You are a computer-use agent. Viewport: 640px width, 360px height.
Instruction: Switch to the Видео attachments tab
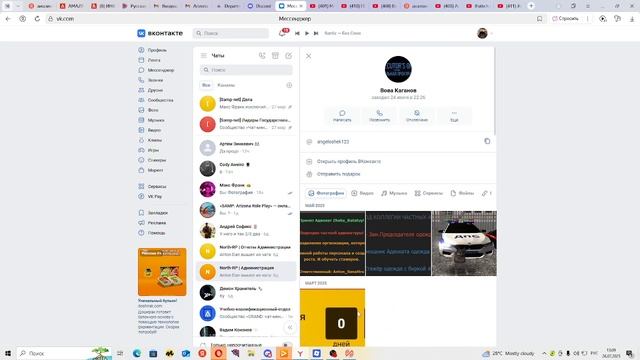pos(362,193)
